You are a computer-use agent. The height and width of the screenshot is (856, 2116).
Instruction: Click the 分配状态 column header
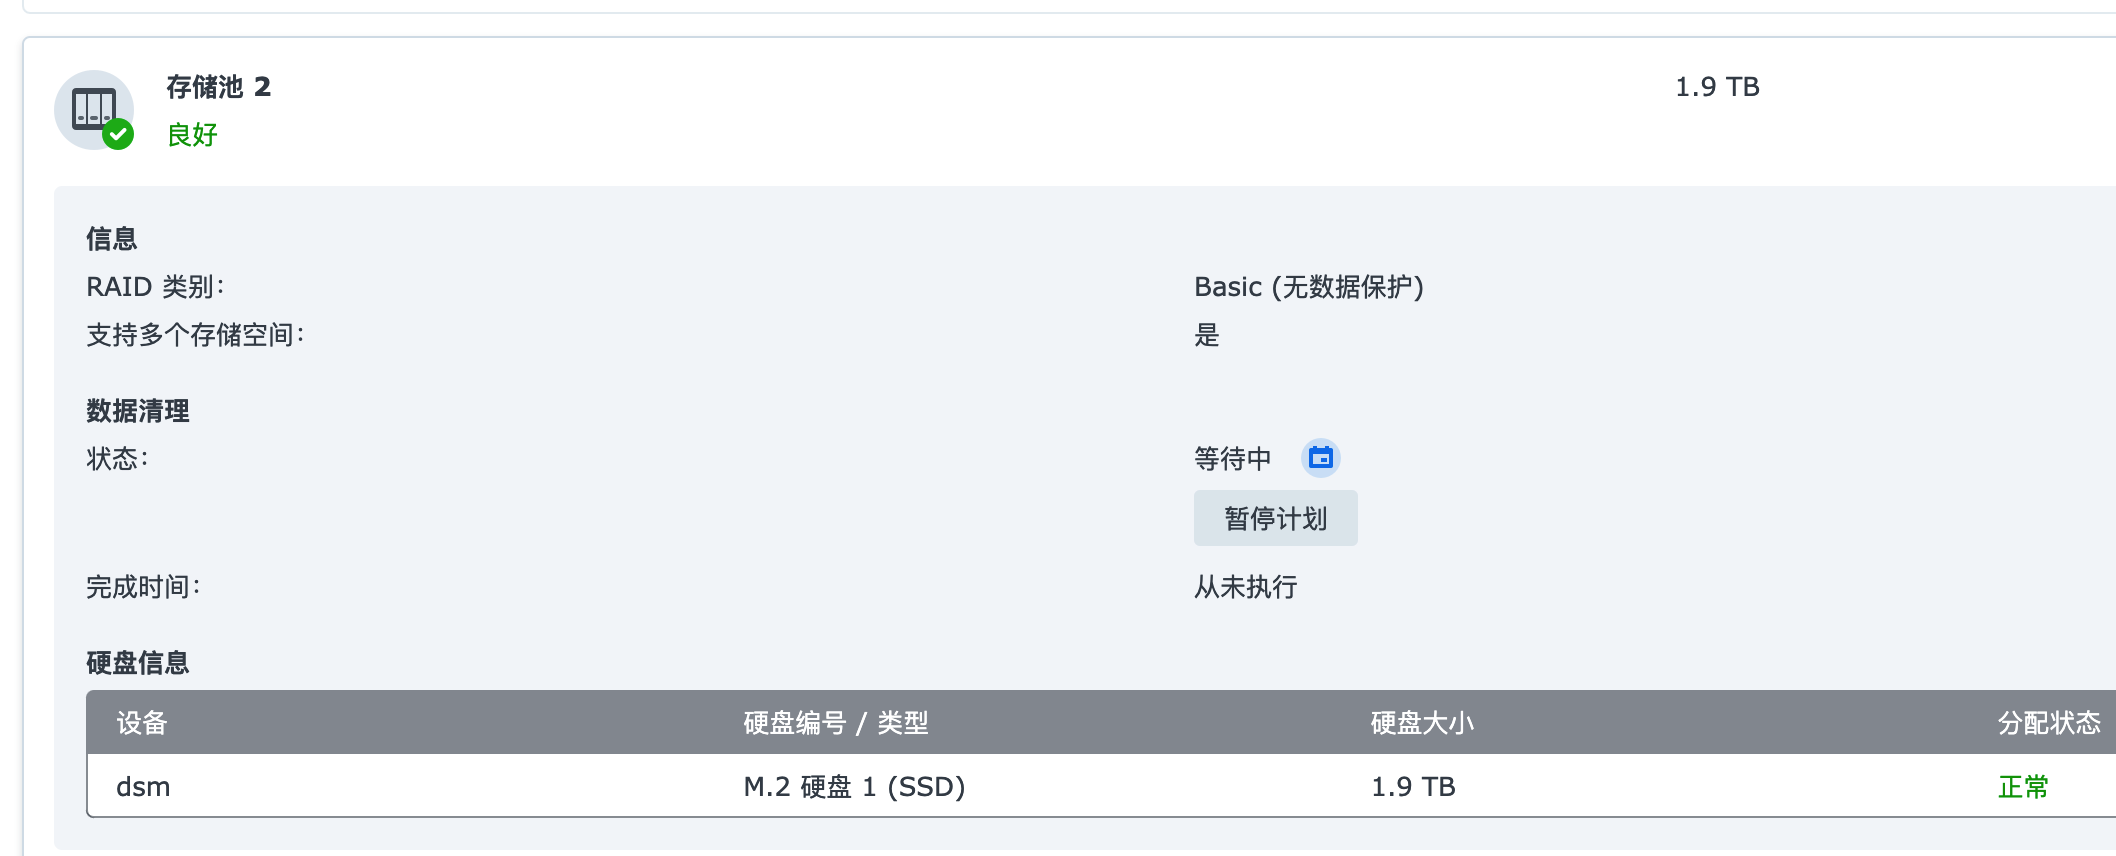[x=2048, y=723]
